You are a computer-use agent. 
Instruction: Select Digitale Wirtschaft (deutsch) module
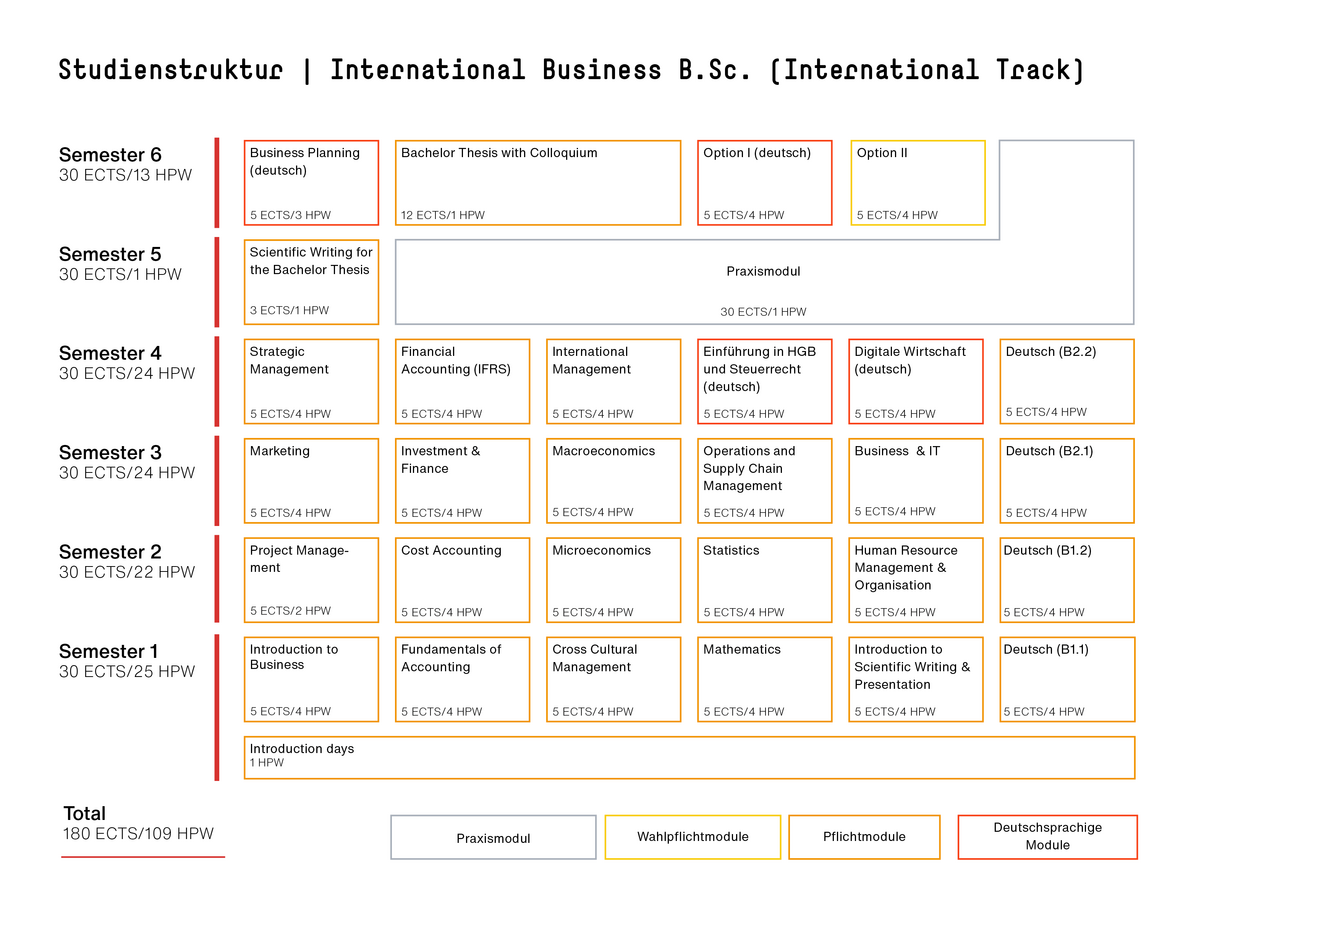point(916,381)
